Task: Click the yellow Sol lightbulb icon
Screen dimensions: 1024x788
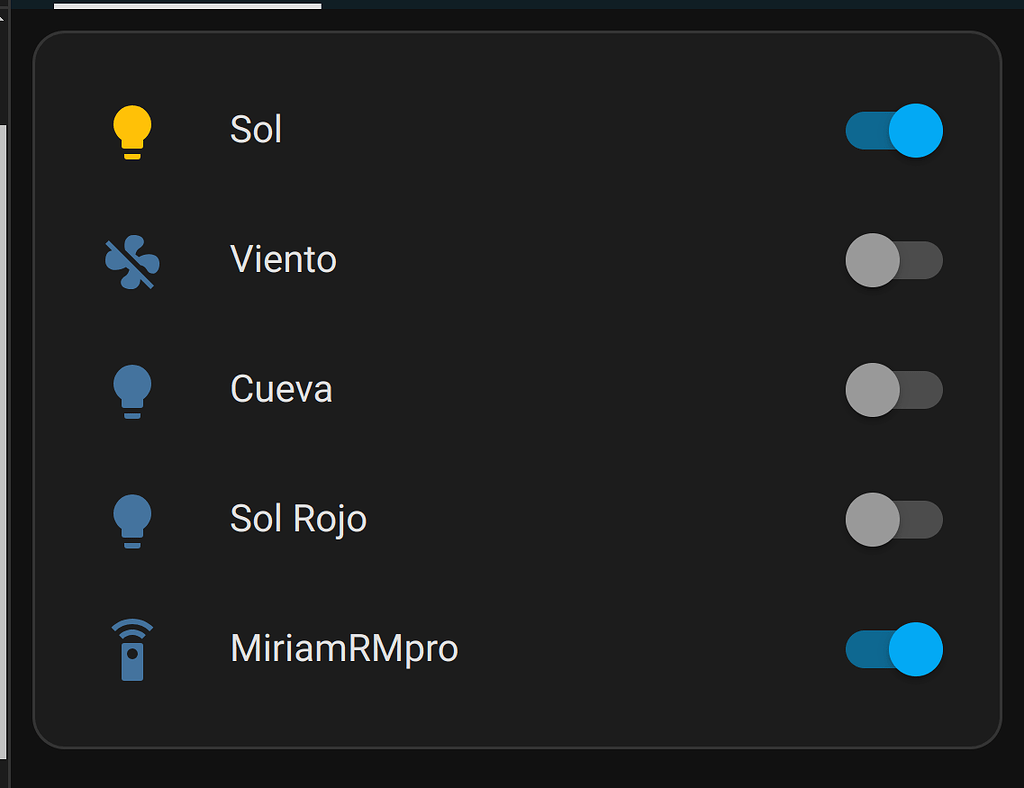Action: click(x=131, y=130)
